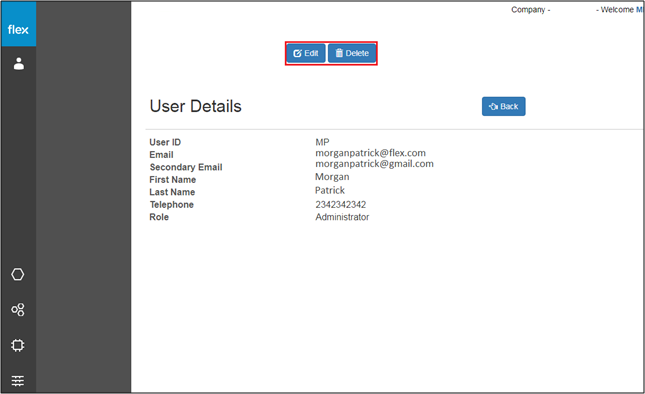Screen dimensions: 645x394
Task: Select telephone number 2342342342
Action: [341, 204]
